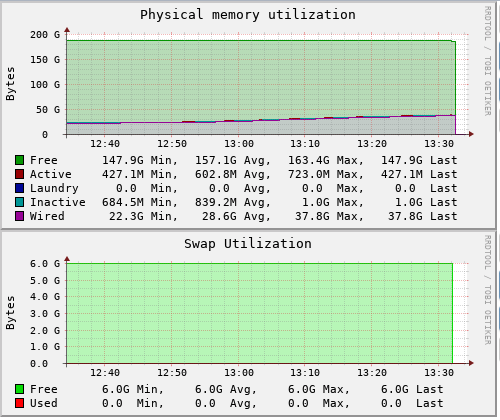Click the '12:40' time label under memory graph
The image size is (500, 420).
105,144
